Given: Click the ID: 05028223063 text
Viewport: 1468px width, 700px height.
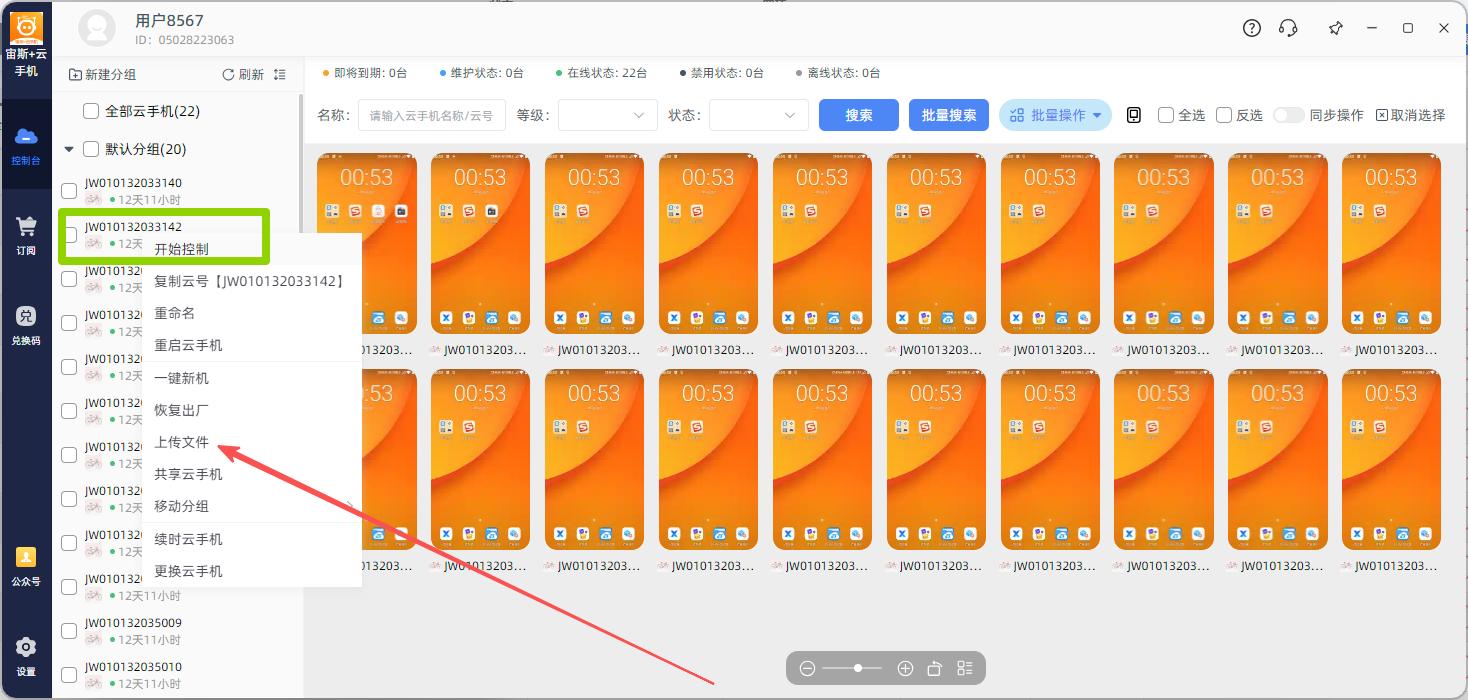Looking at the screenshot, I should pyautogui.click(x=184, y=40).
